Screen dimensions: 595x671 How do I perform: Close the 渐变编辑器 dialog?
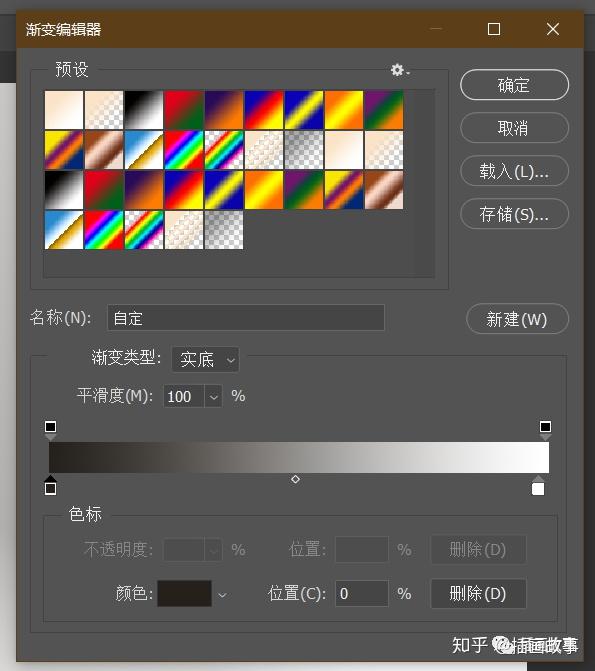pyautogui.click(x=553, y=29)
